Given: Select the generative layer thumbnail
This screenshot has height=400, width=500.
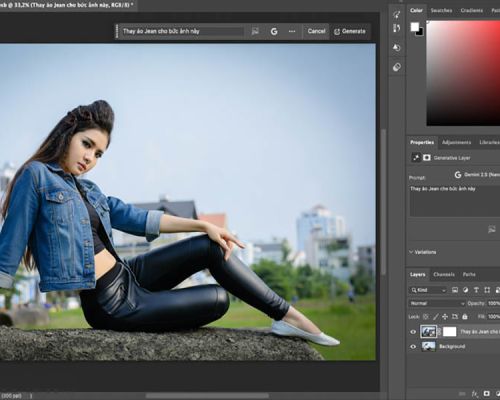Looking at the screenshot, I should pyautogui.click(x=429, y=332).
